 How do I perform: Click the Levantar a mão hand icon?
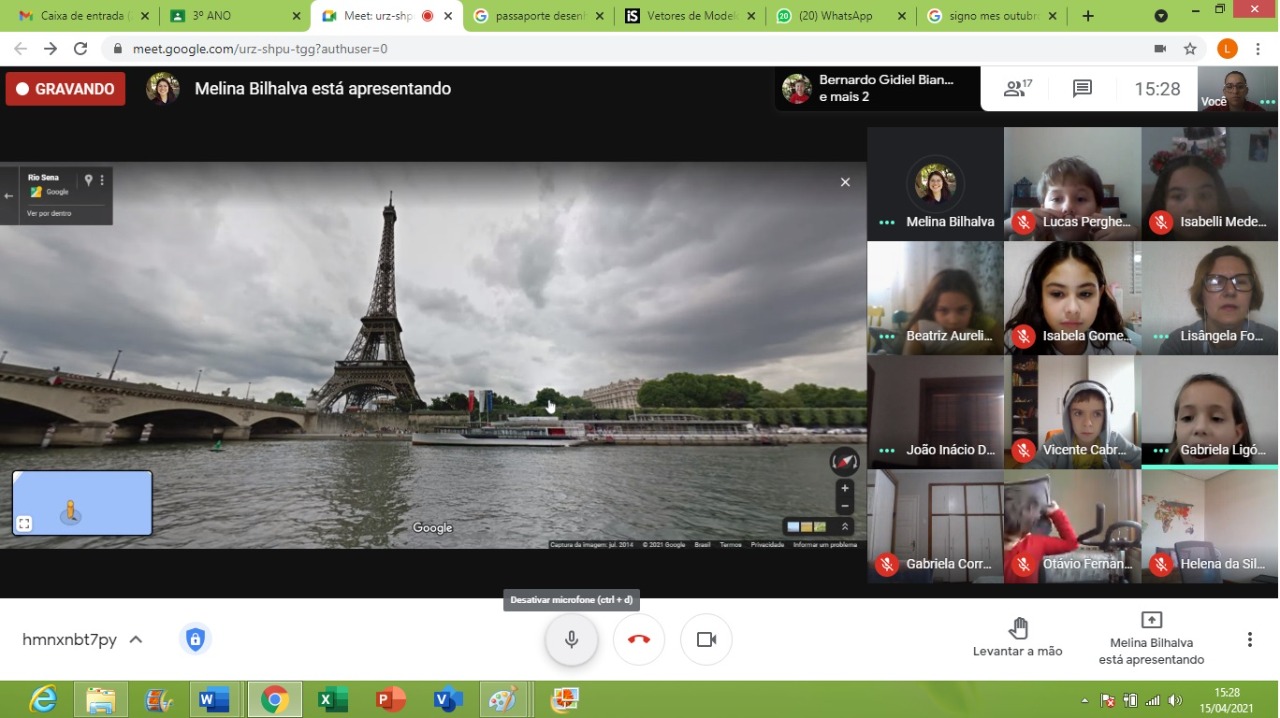pyautogui.click(x=1018, y=628)
